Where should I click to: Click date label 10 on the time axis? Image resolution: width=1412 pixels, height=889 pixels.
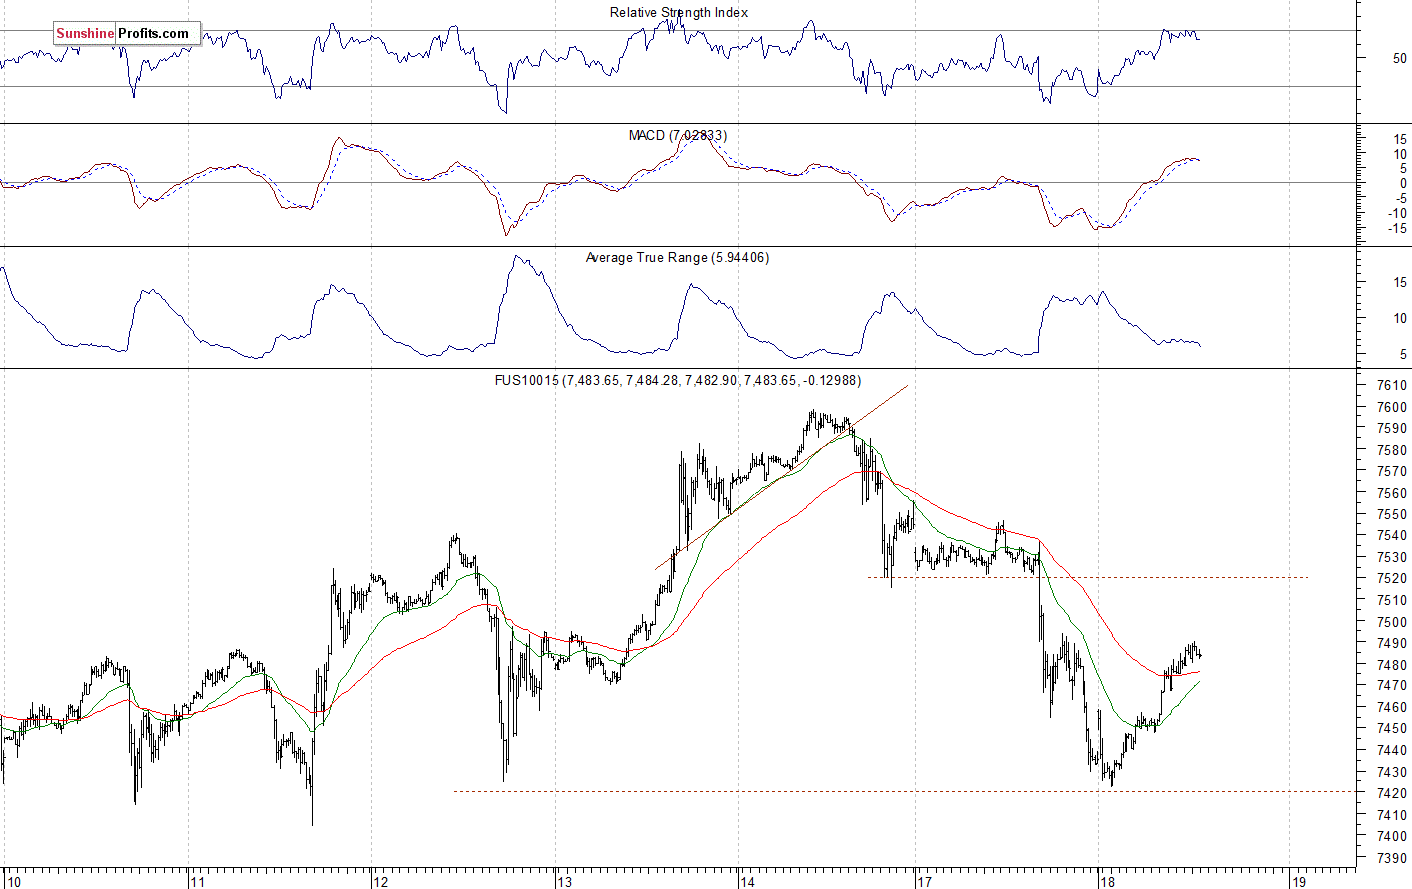[x=13, y=882]
